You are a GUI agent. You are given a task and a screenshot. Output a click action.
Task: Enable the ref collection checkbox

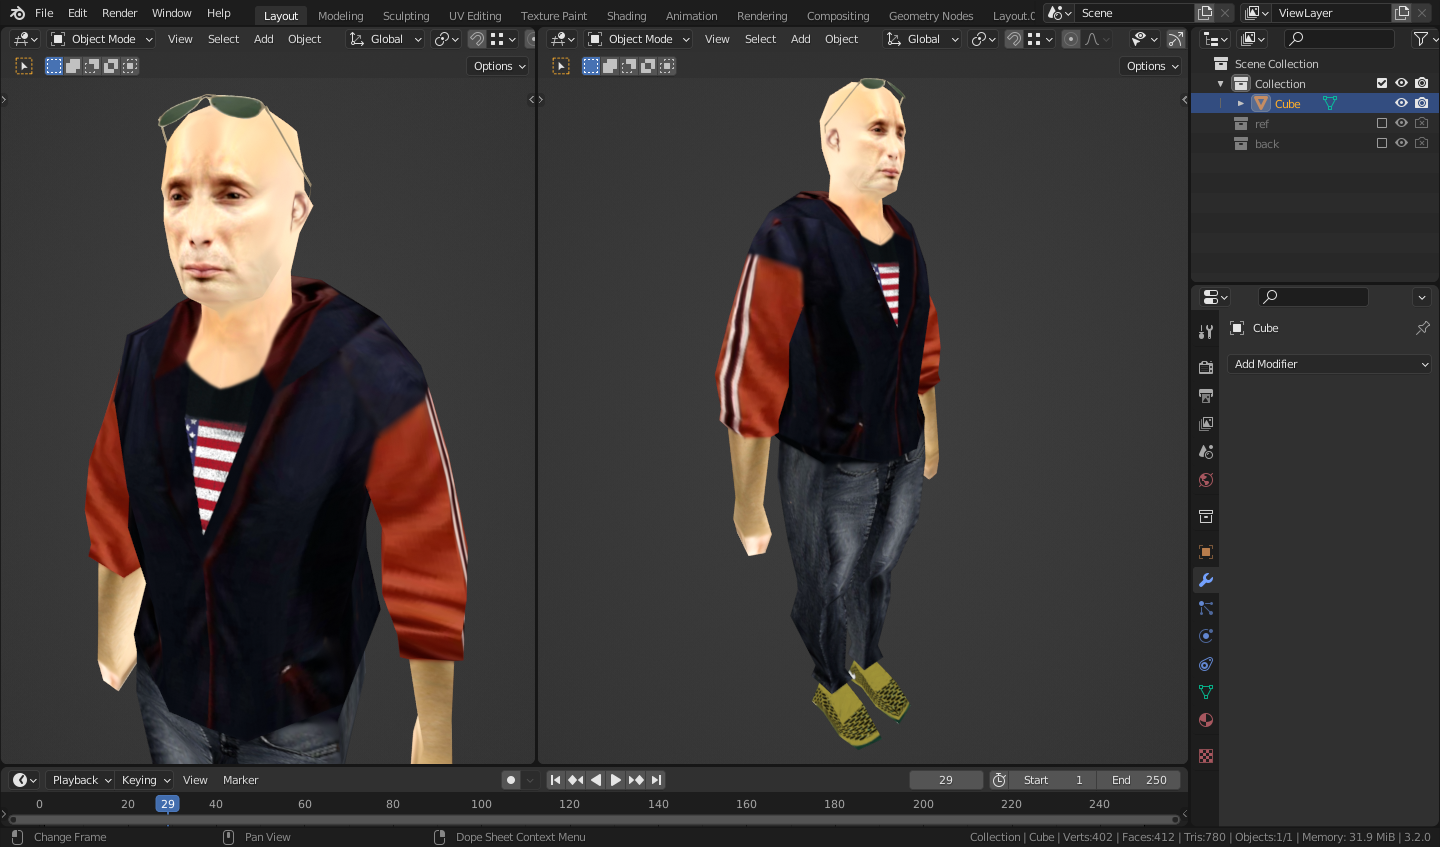point(1382,123)
